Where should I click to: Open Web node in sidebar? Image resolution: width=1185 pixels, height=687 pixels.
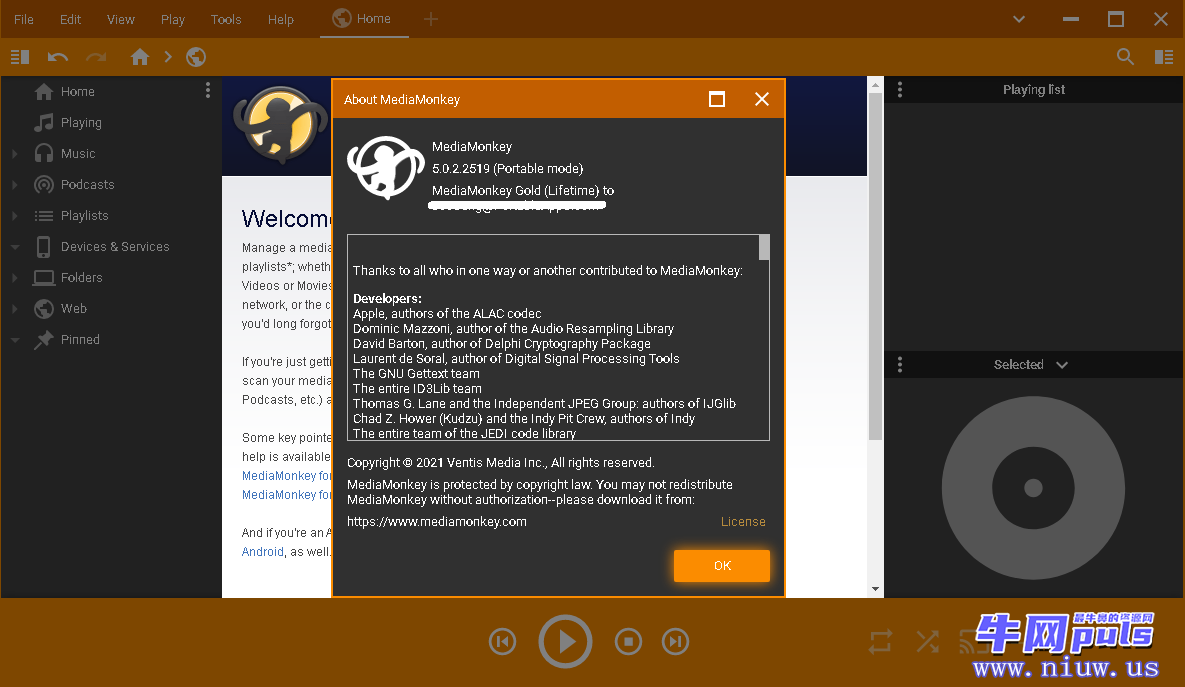tap(74, 308)
